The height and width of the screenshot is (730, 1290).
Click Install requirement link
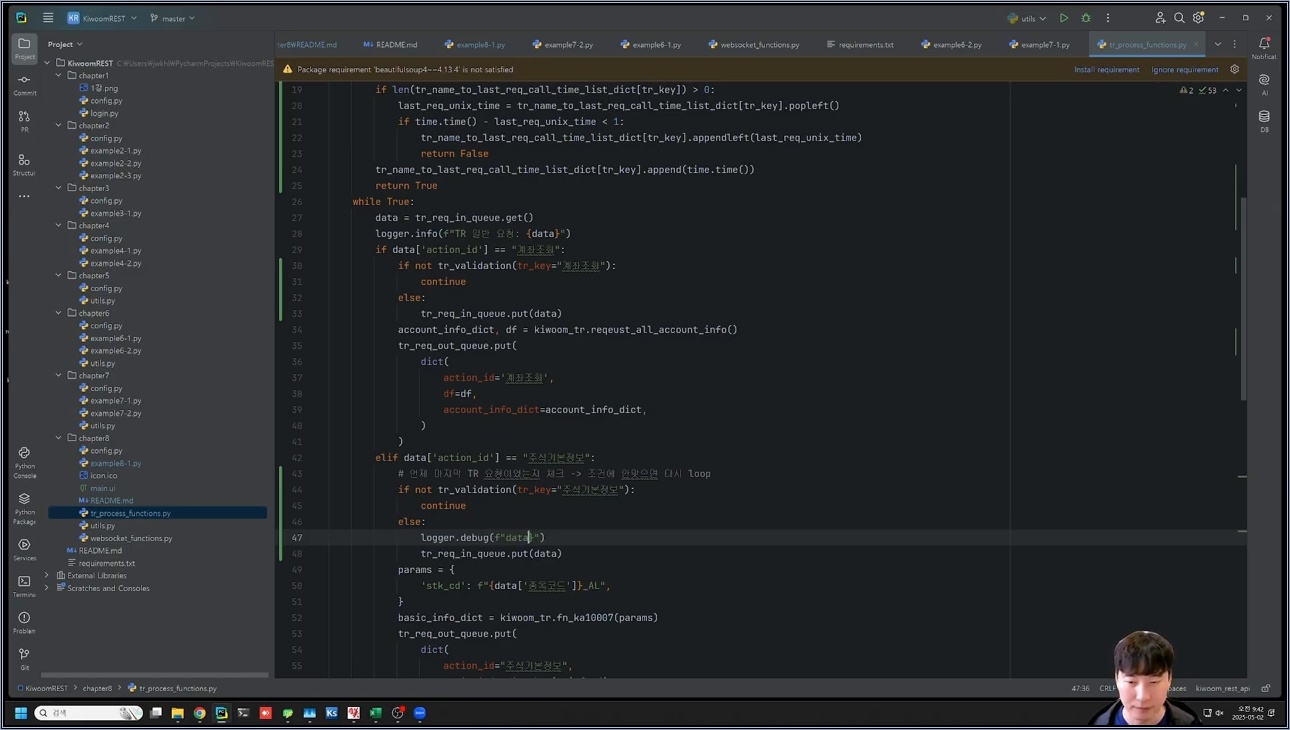(x=1106, y=70)
